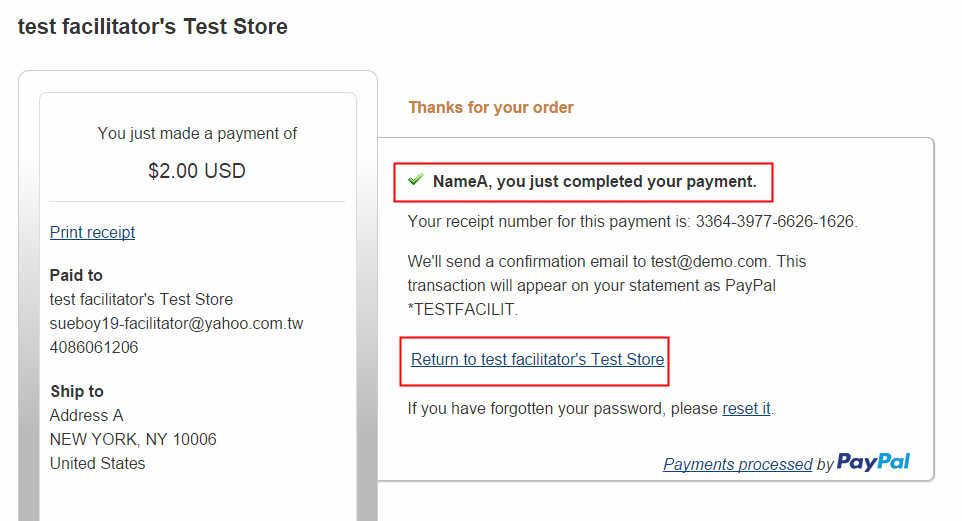962x521 pixels.
Task: Return to test facilitator's Test Store
Action: [x=537, y=359]
